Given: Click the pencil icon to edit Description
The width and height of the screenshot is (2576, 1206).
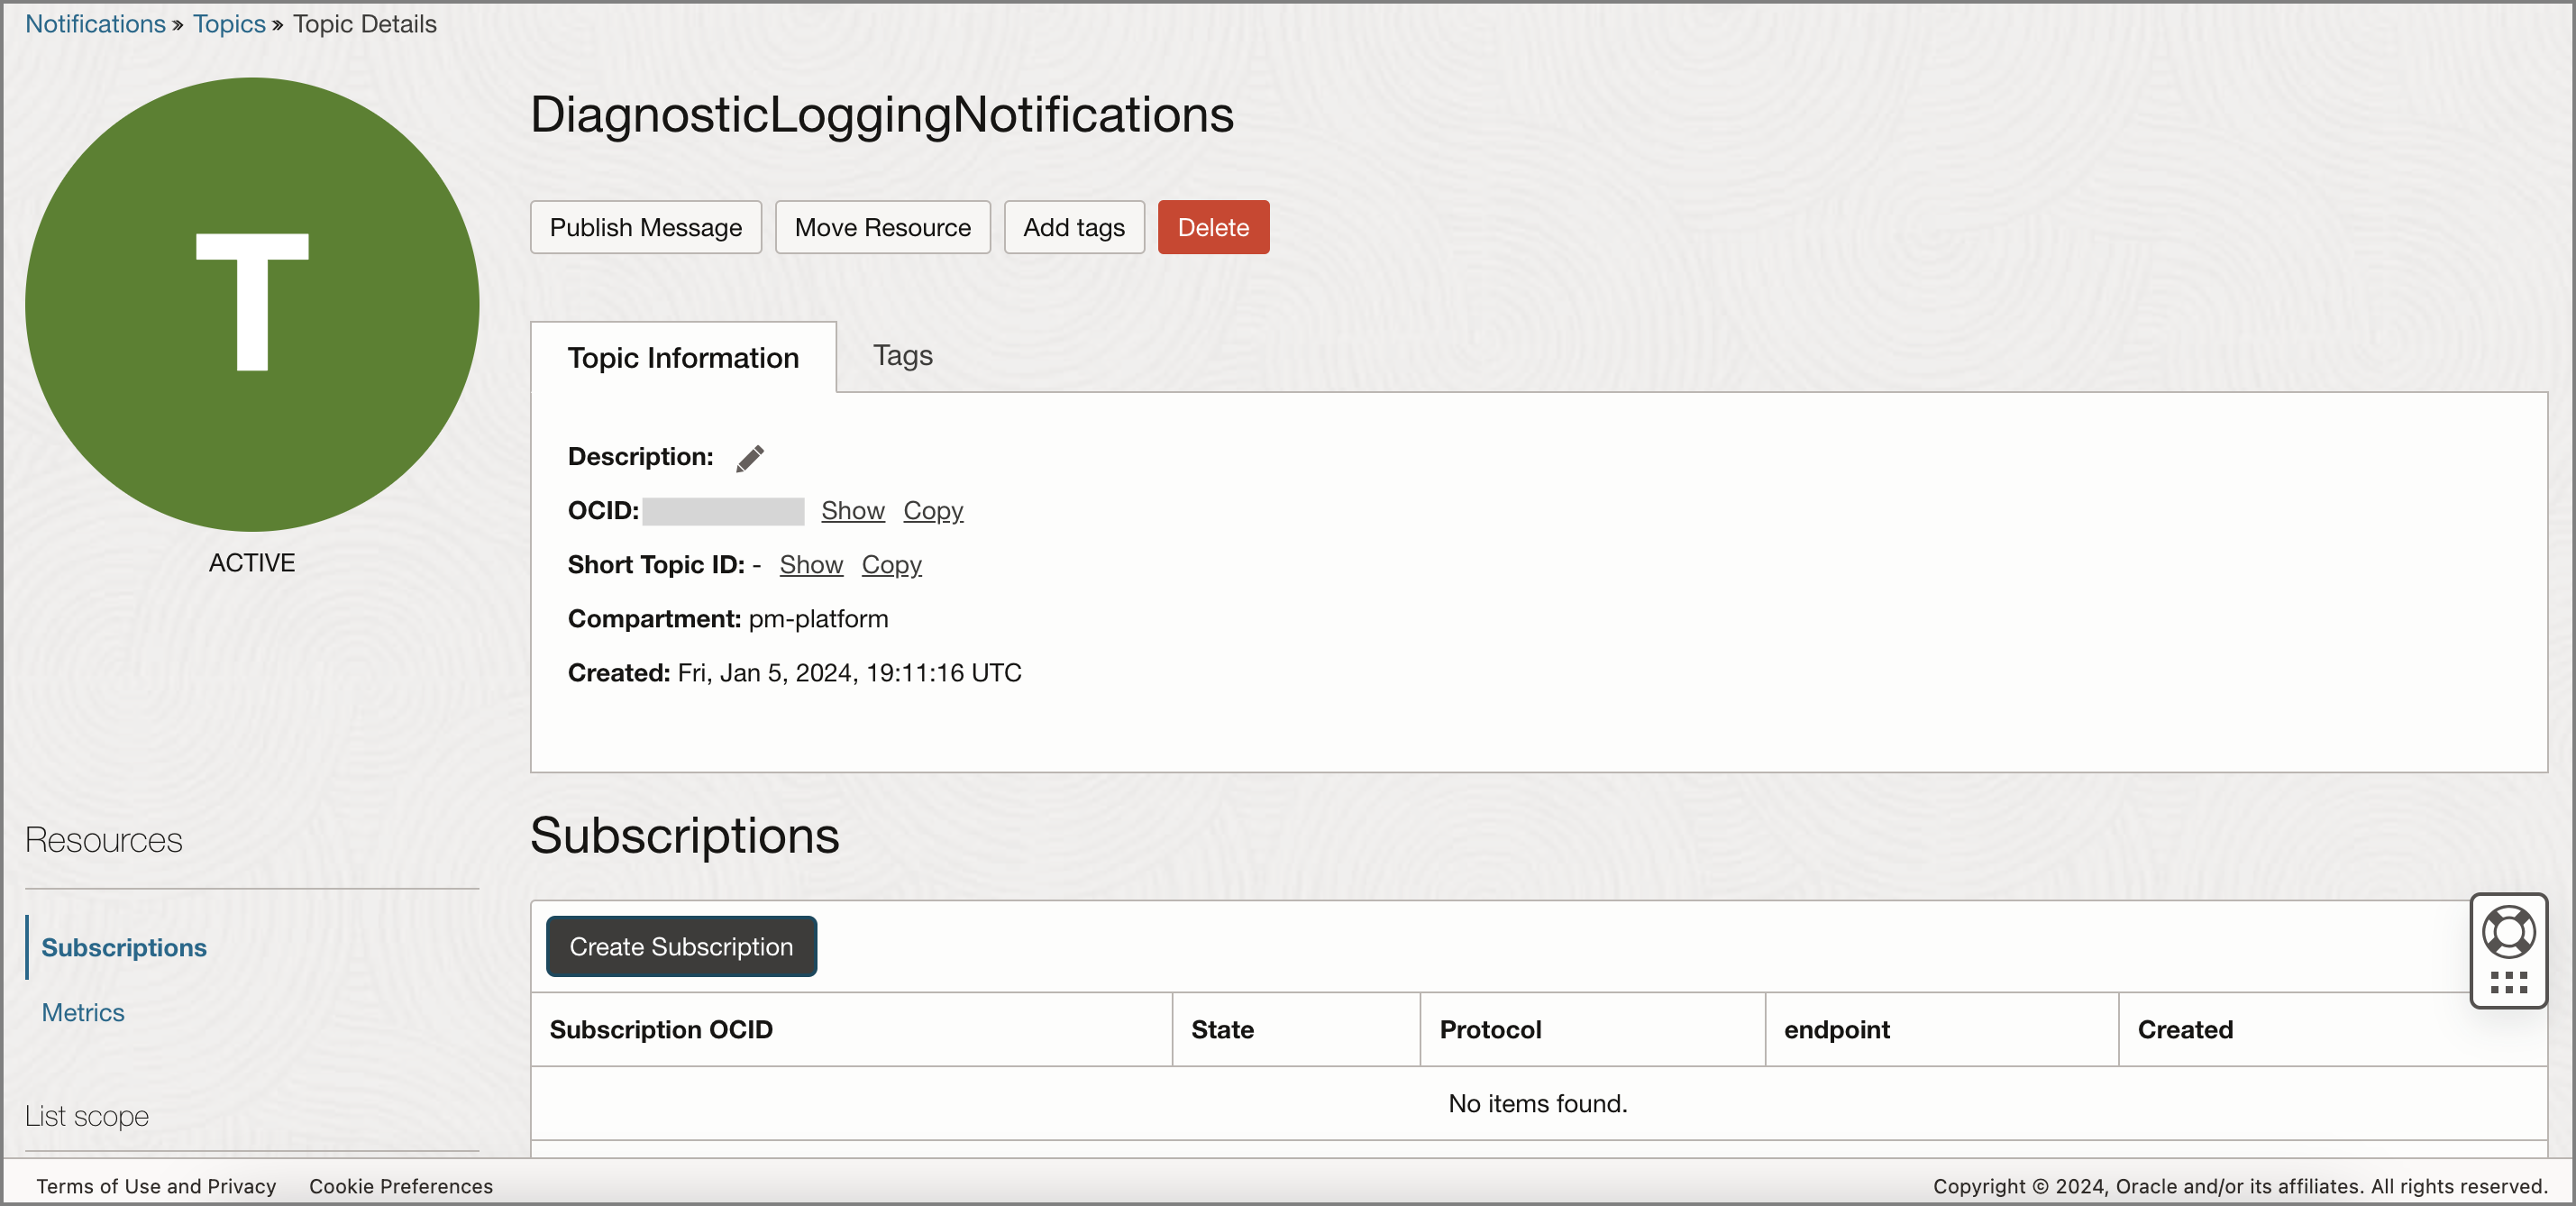Looking at the screenshot, I should coord(749,458).
